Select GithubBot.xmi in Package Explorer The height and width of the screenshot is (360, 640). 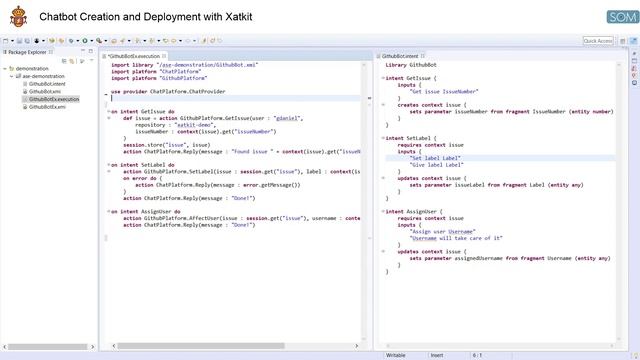tap(45, 91)
